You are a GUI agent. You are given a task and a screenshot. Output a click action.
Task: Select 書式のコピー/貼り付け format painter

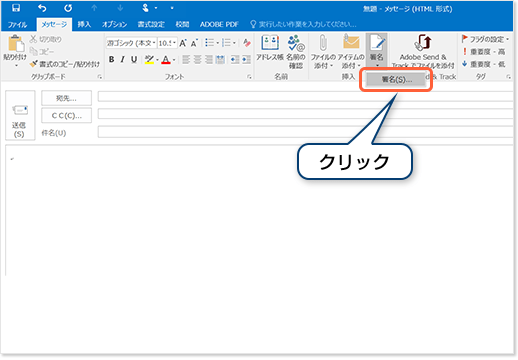(x=65, y=64)
